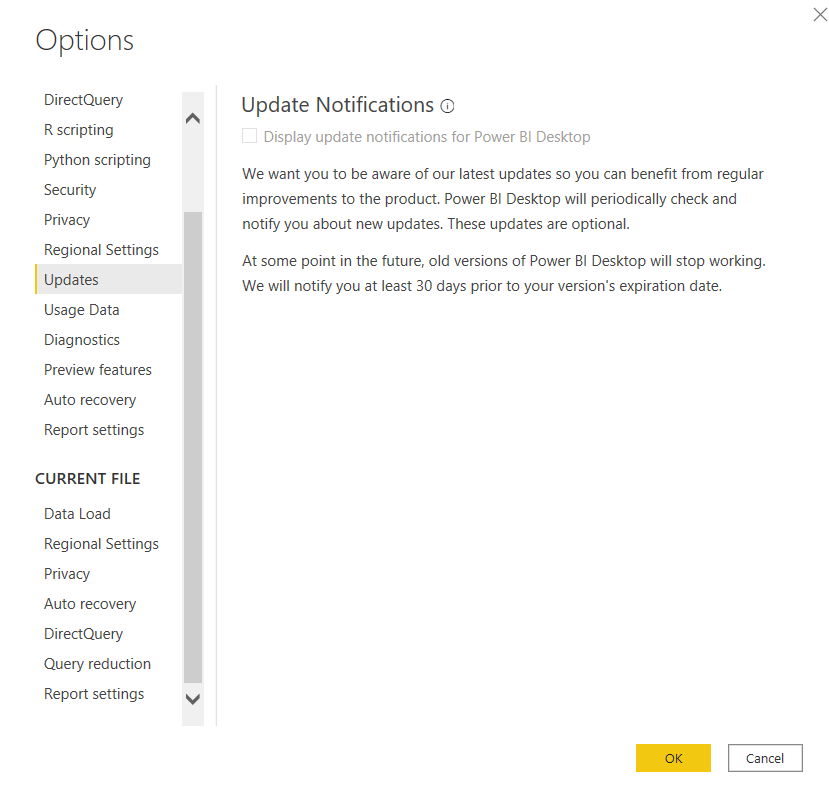Click the sidebar vertical scrollbar thumb
829x793 pixels.
click(193, 447)
